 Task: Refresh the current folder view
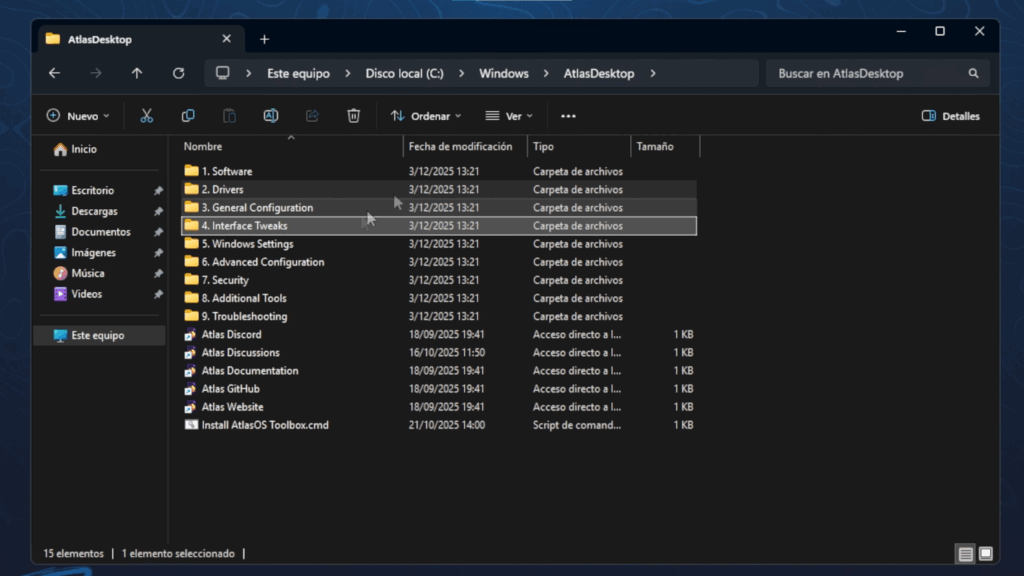coord(178,73)
